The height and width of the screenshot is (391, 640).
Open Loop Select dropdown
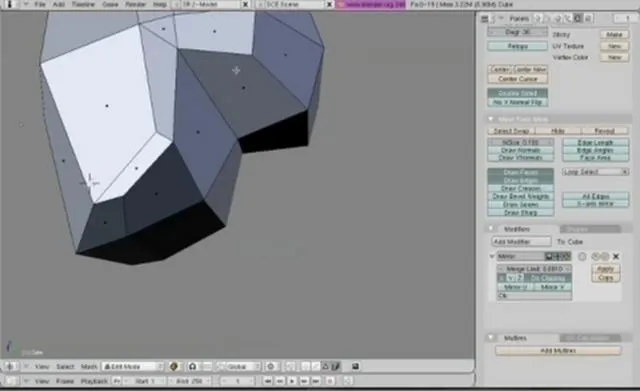(595, 172)
